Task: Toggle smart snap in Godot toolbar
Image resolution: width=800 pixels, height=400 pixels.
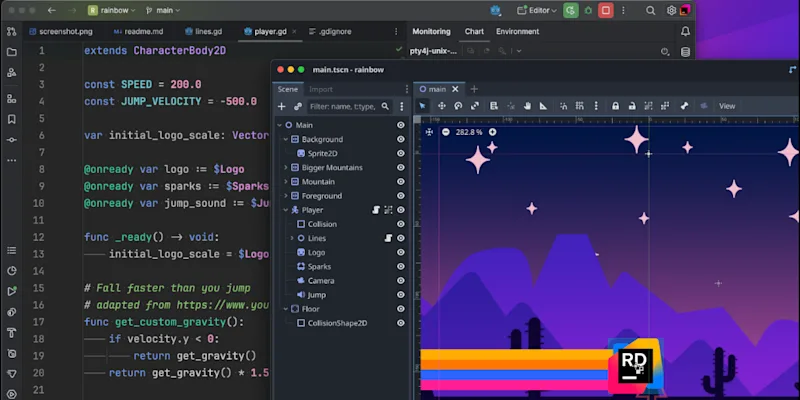Action: pos(563,106)
